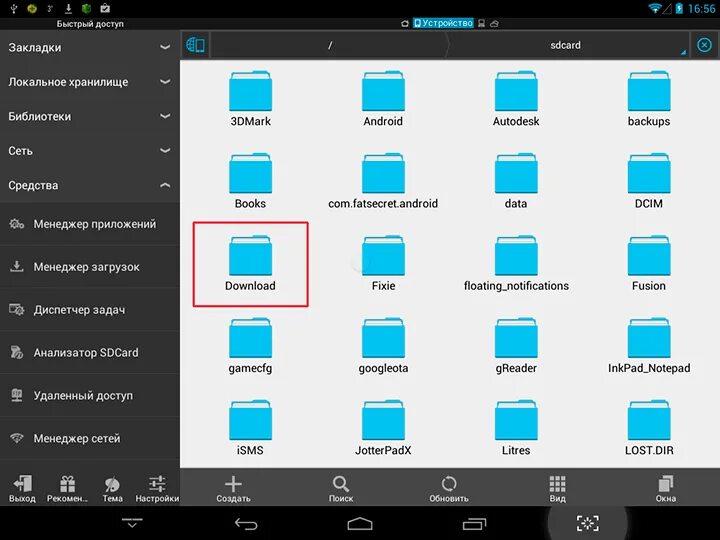Tap the Поиск search button
The height and width of the screenshot is (540, 720).
click(341, 489)
